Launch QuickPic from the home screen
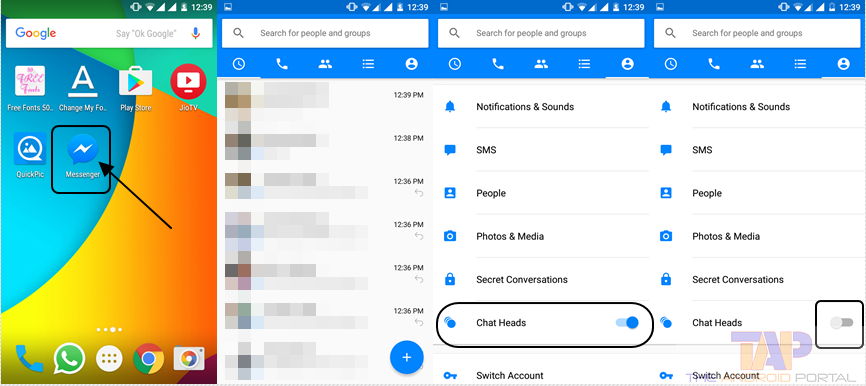 [x=30, y=156]
